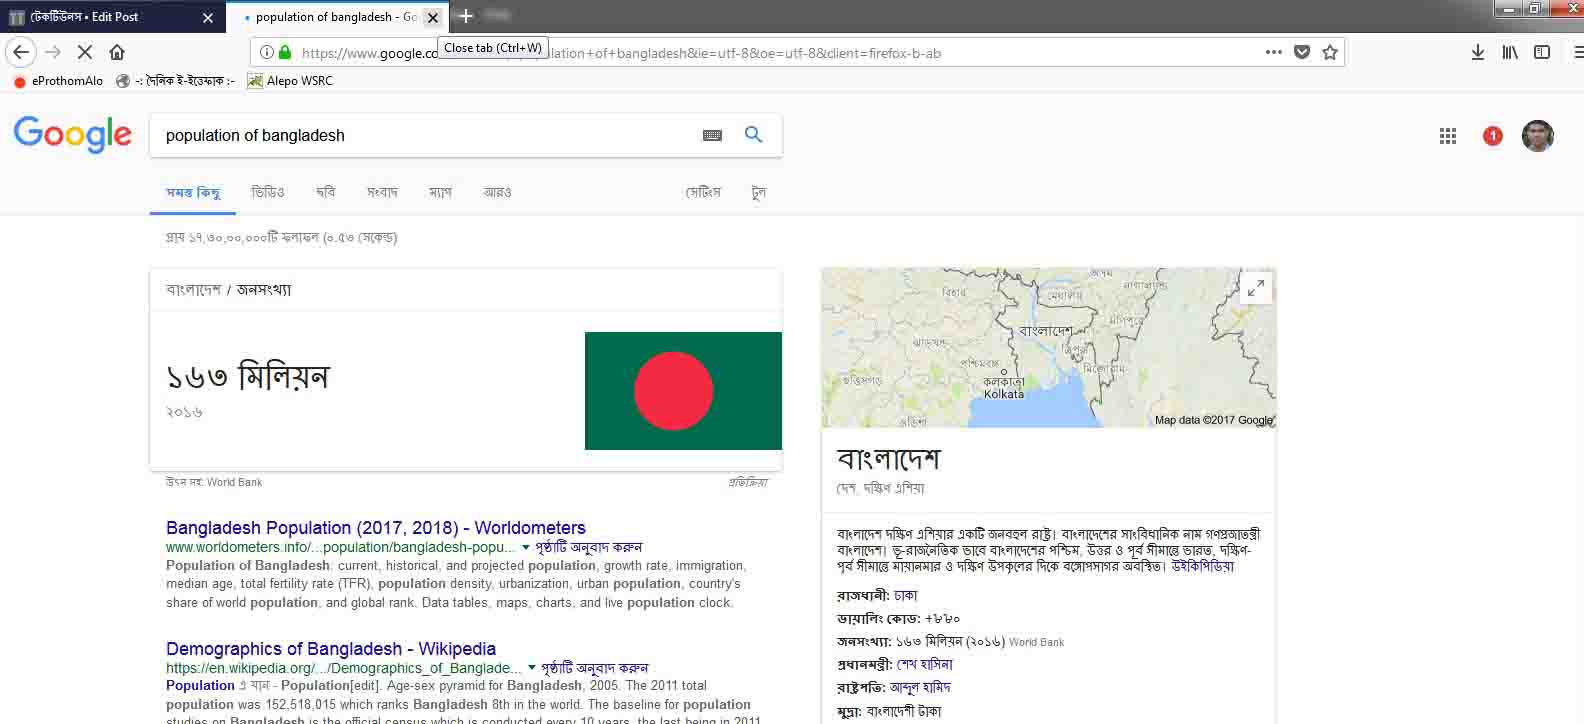Screen dimensions: 1584x724
Task: Click the Google search text field
Action: (425, 135)
